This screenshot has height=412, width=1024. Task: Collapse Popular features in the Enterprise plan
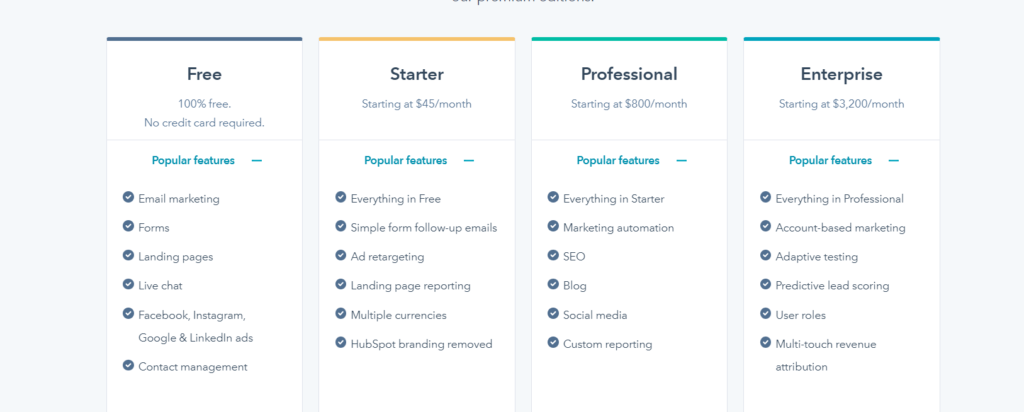(894, 160)
